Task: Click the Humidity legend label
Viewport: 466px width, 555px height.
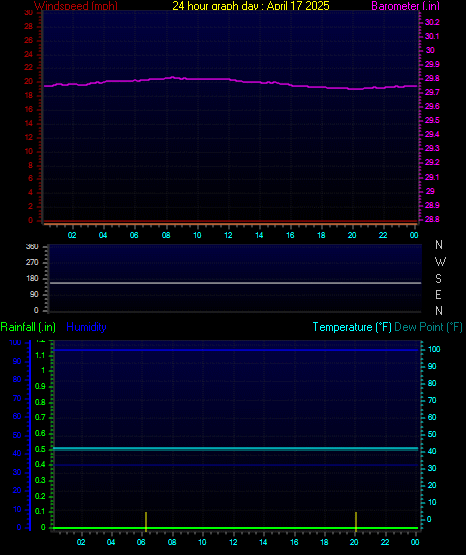Action: pos(86,327)
